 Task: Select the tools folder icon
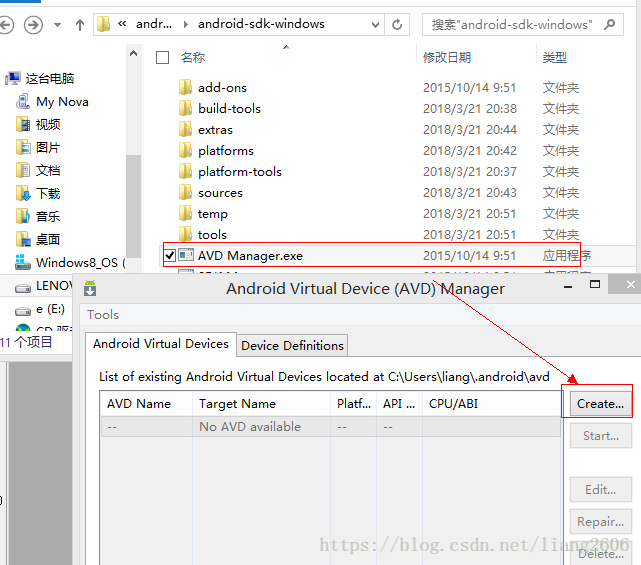pos(185,234)
